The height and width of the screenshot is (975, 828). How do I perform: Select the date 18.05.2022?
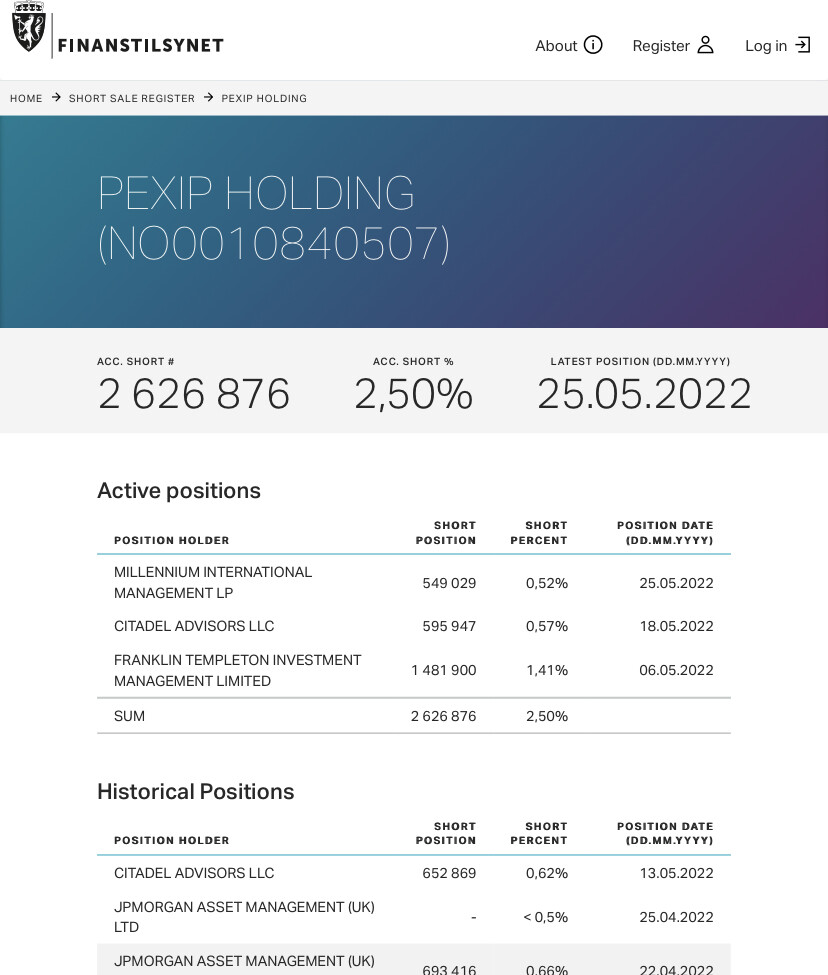(676, 626)
